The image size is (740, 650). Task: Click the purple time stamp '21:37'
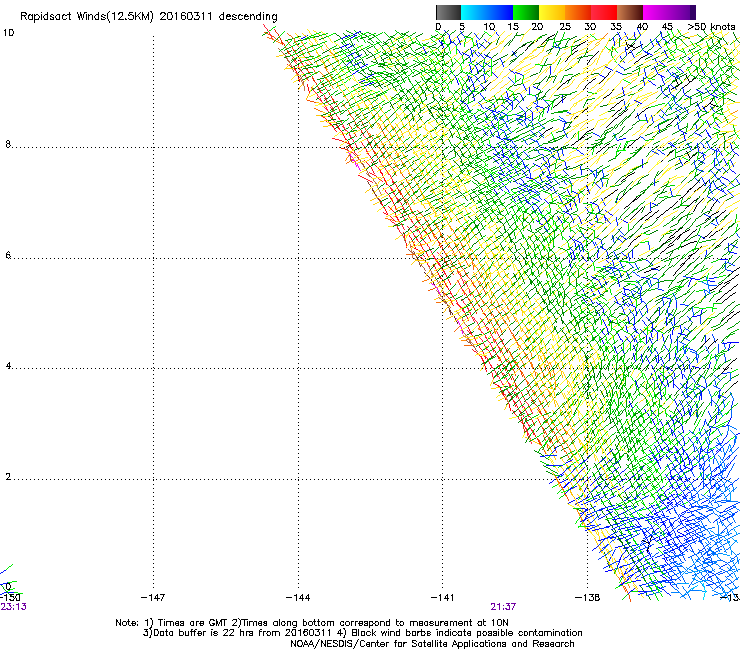click(x=503, y=607)
